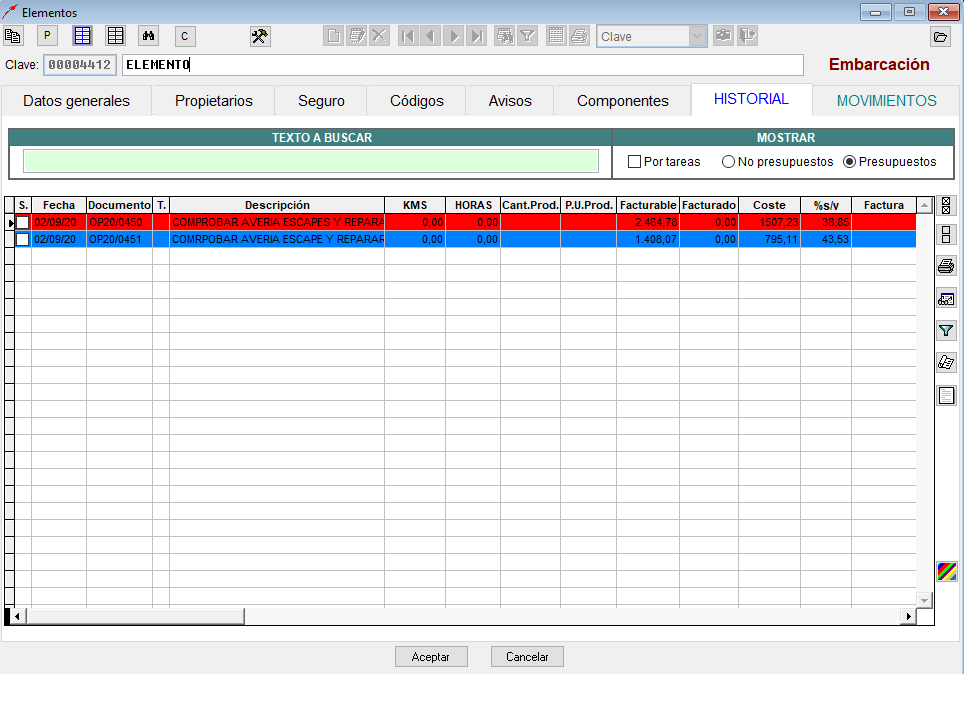Check the selection box for OP20/0451 row
965x704 pixels.
pos(23,239)
